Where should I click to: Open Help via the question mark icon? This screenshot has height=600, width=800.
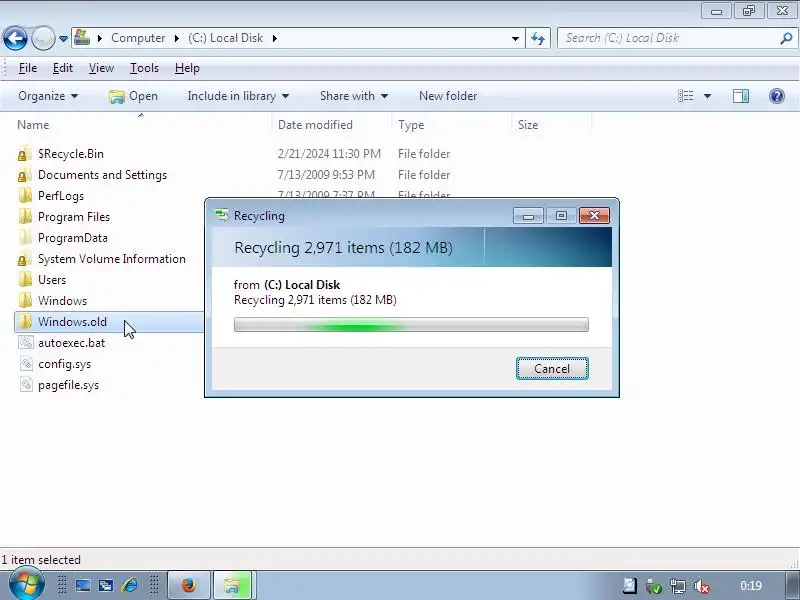pyautogui.click(x=777, y=96)
